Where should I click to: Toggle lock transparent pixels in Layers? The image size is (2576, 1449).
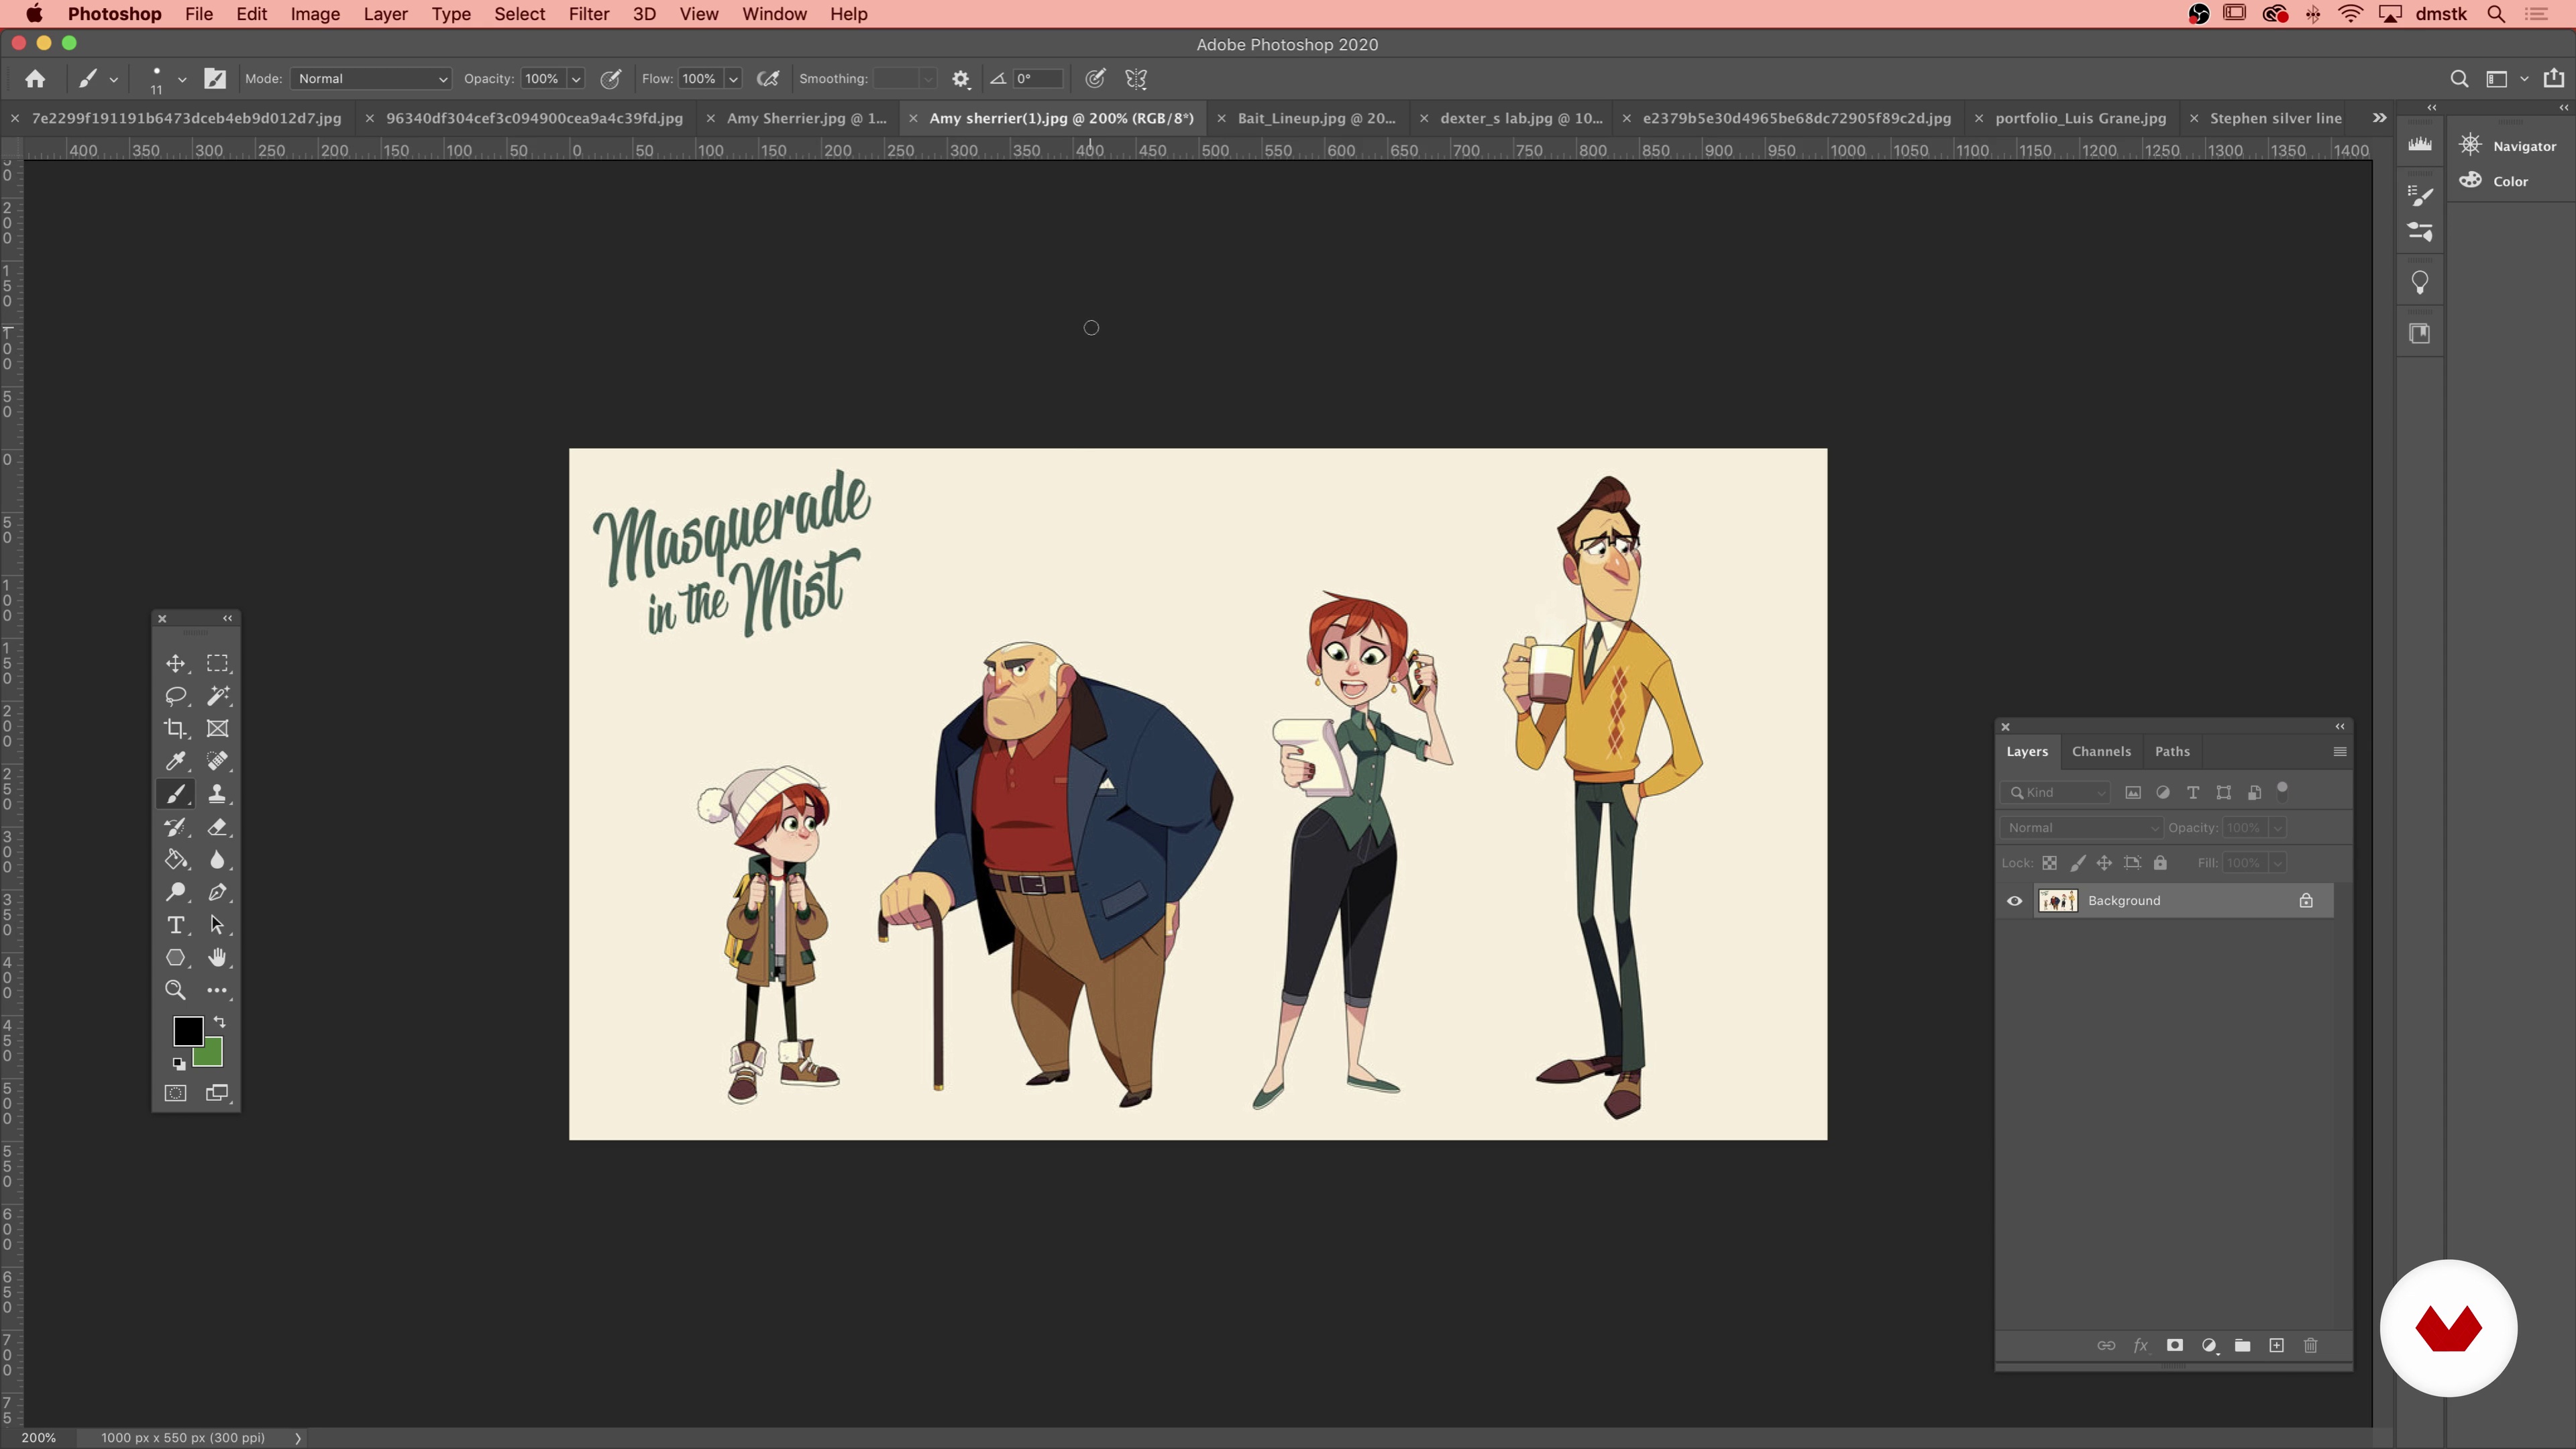coord(2049,863)
